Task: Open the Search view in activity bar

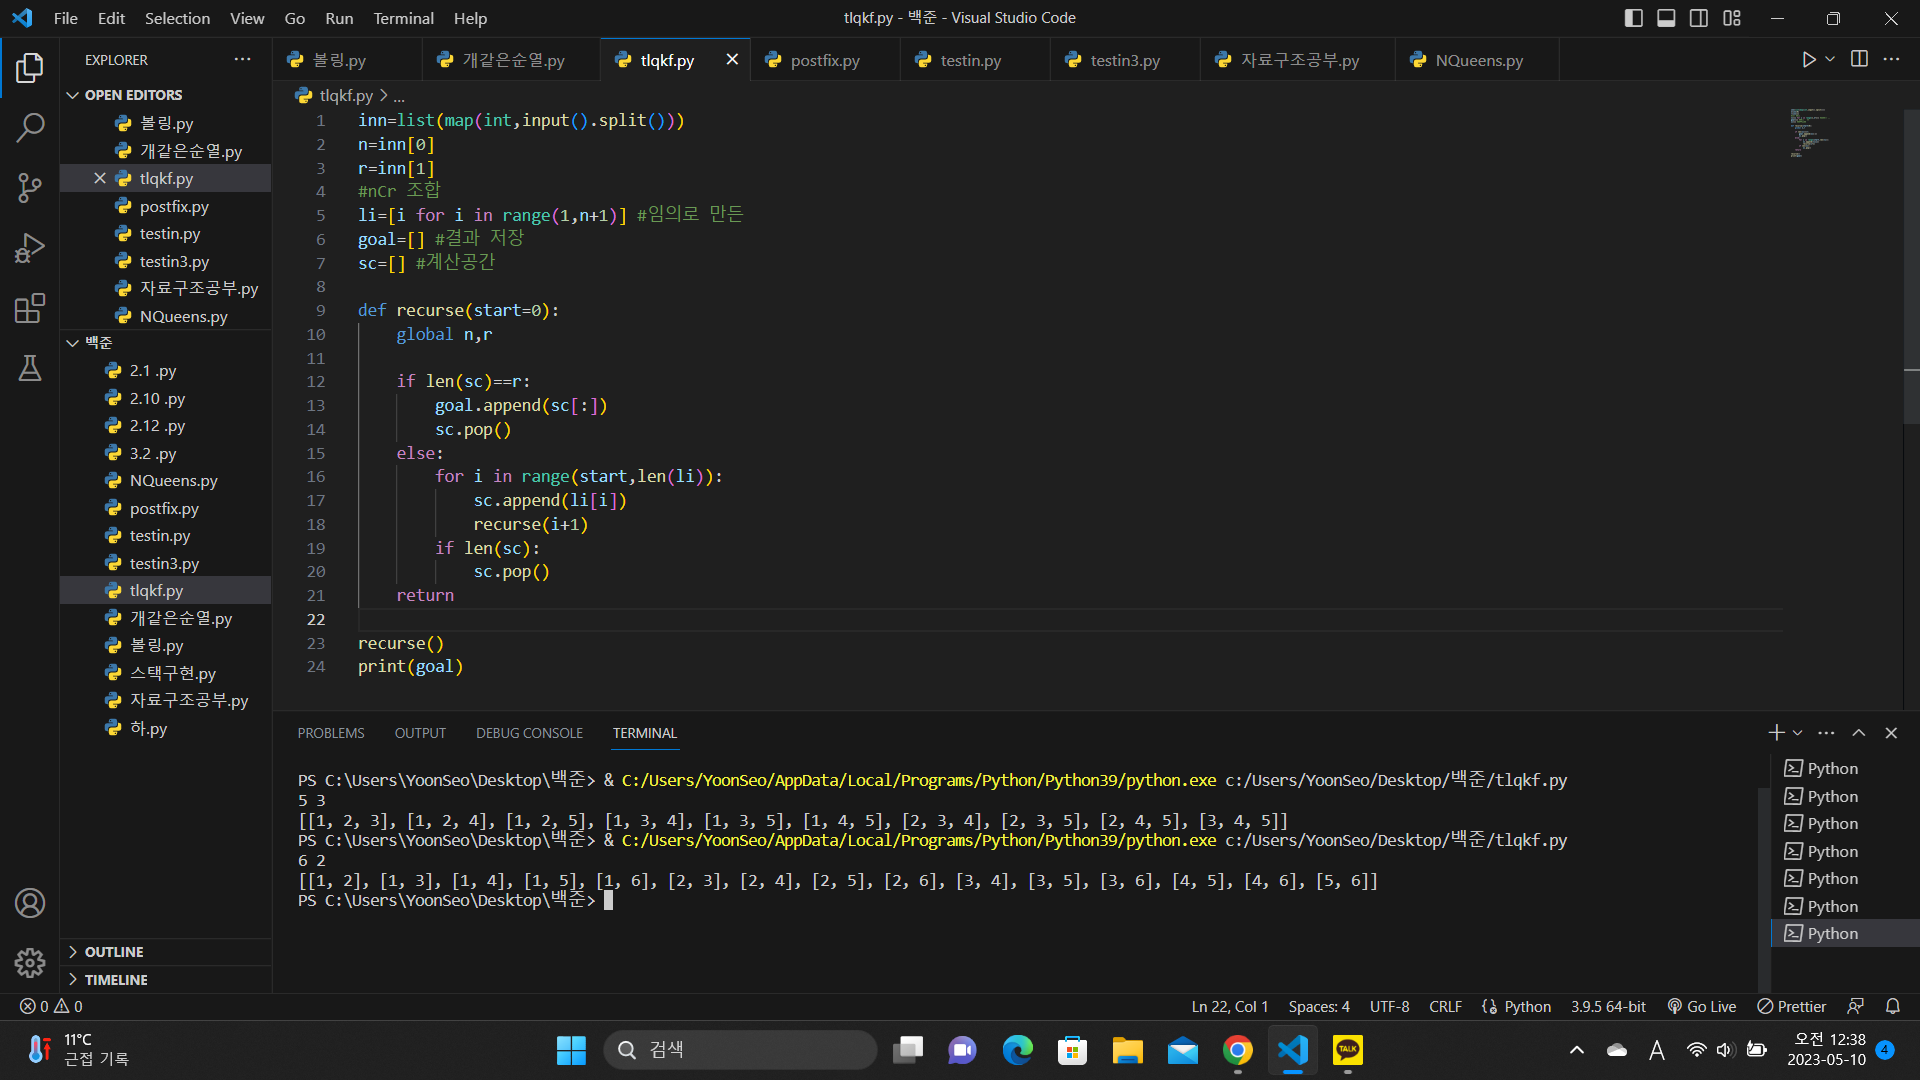Action: (30, 127)
